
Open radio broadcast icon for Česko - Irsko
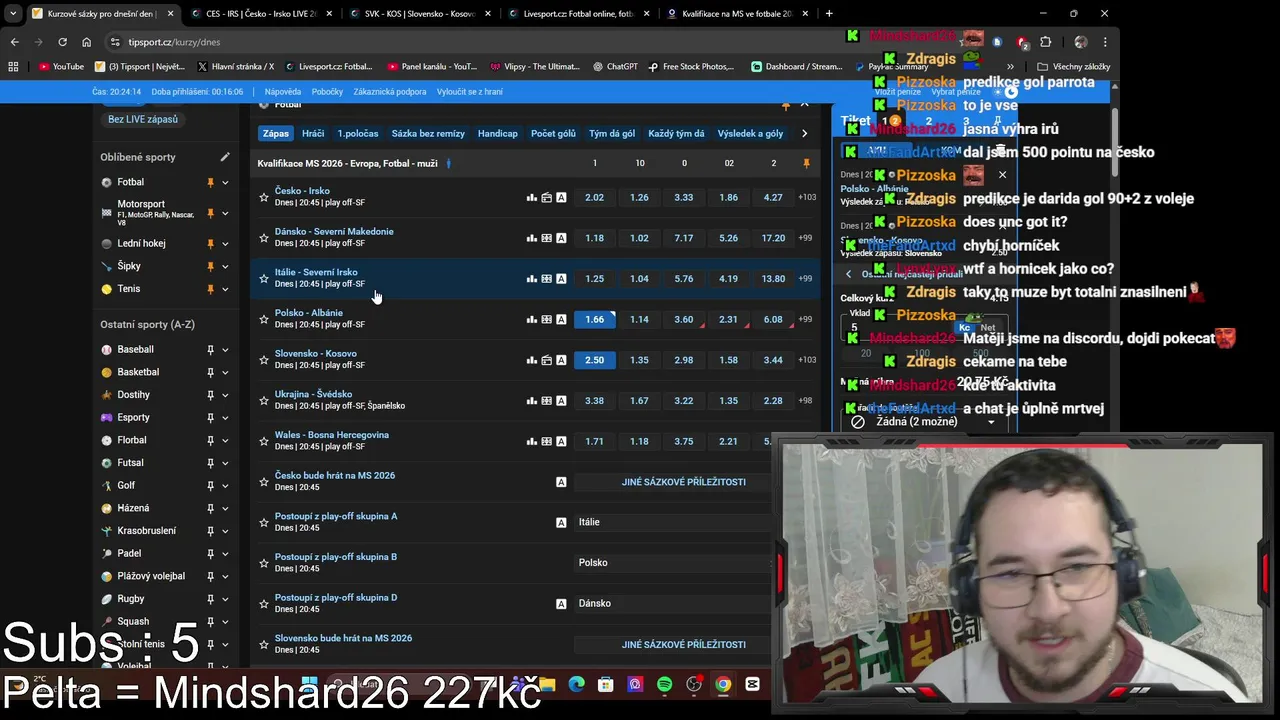coord(547,197)
